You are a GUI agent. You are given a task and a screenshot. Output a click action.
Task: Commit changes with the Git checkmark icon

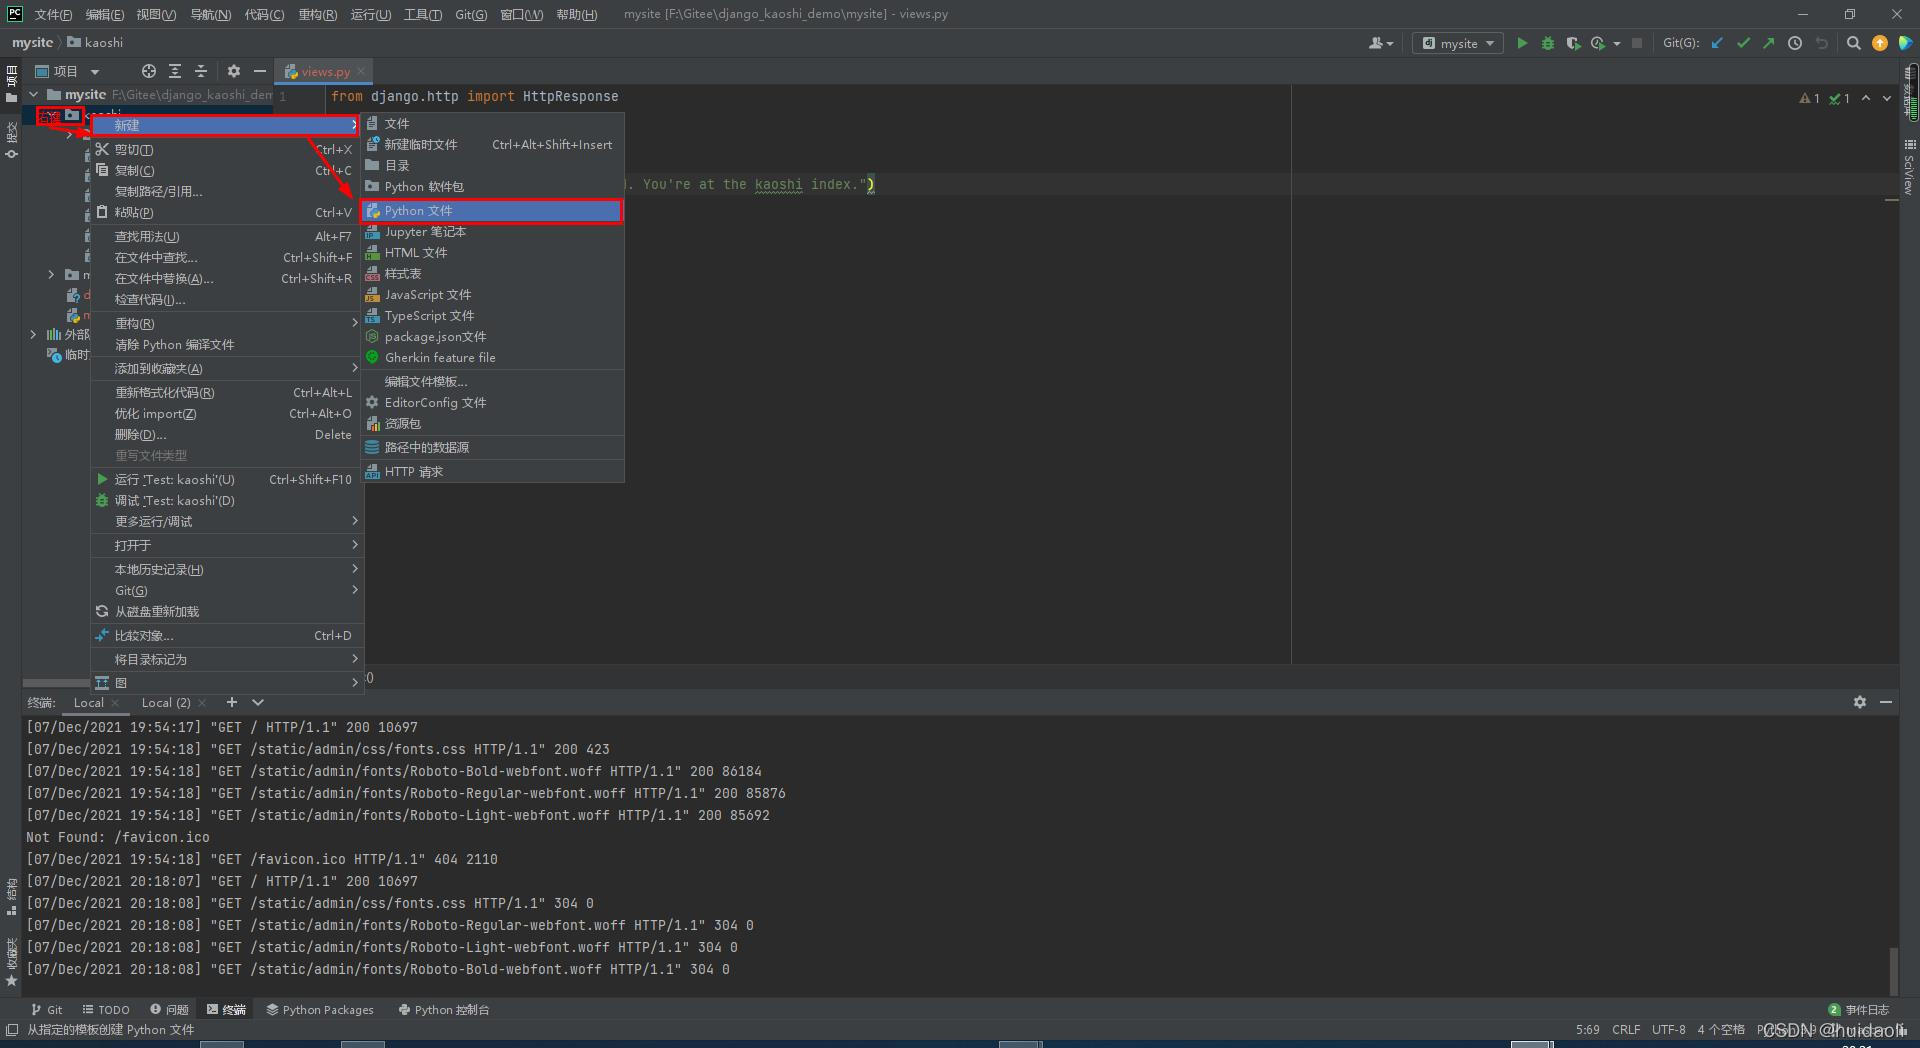coord(1744,43)
